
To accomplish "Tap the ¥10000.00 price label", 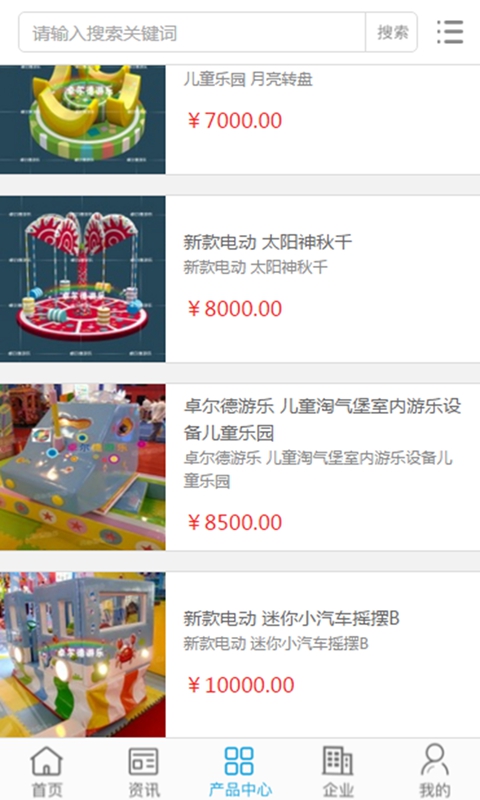I will click(x=241, y=685).
